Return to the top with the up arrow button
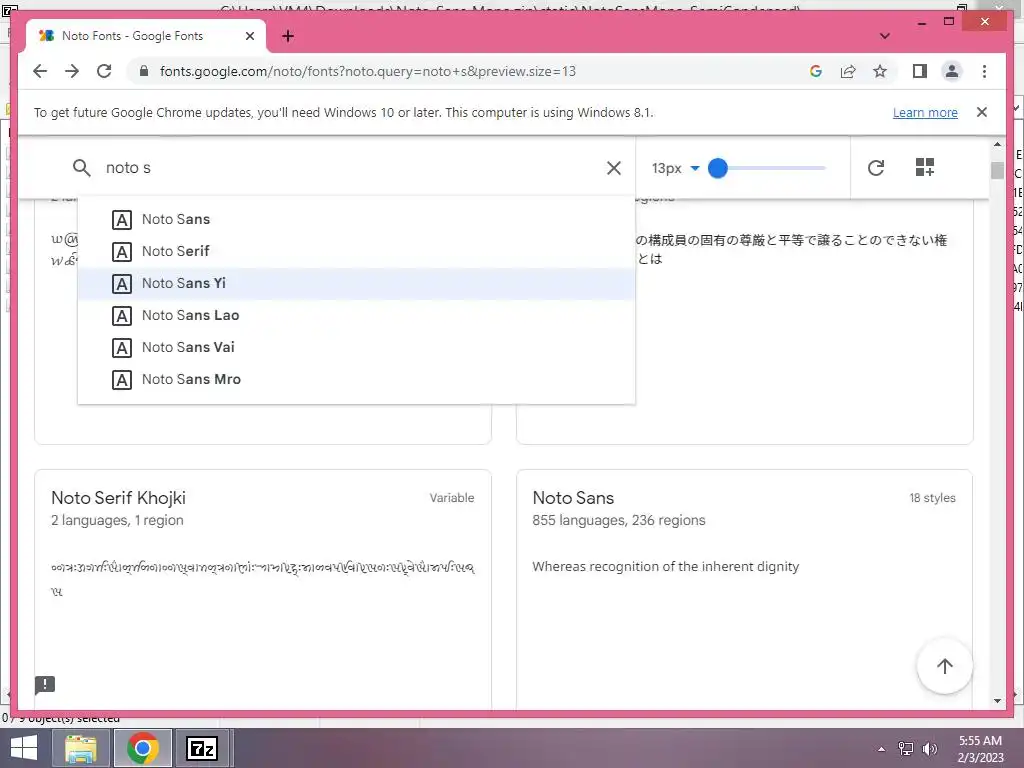This screenshot has width=1024, height=768. [x=944, y=665]
